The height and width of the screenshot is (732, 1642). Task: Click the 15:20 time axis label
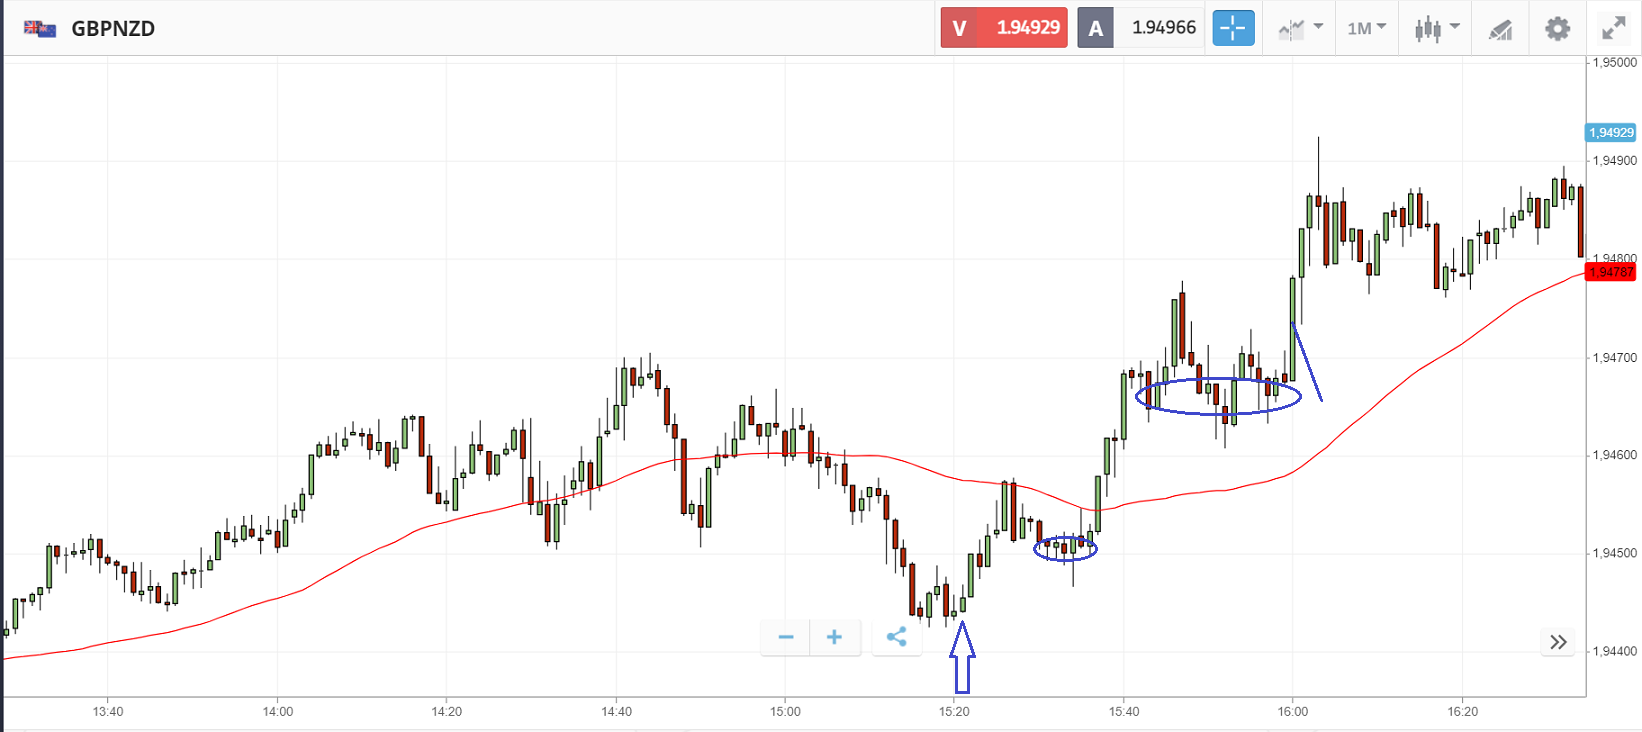point(955,712)
